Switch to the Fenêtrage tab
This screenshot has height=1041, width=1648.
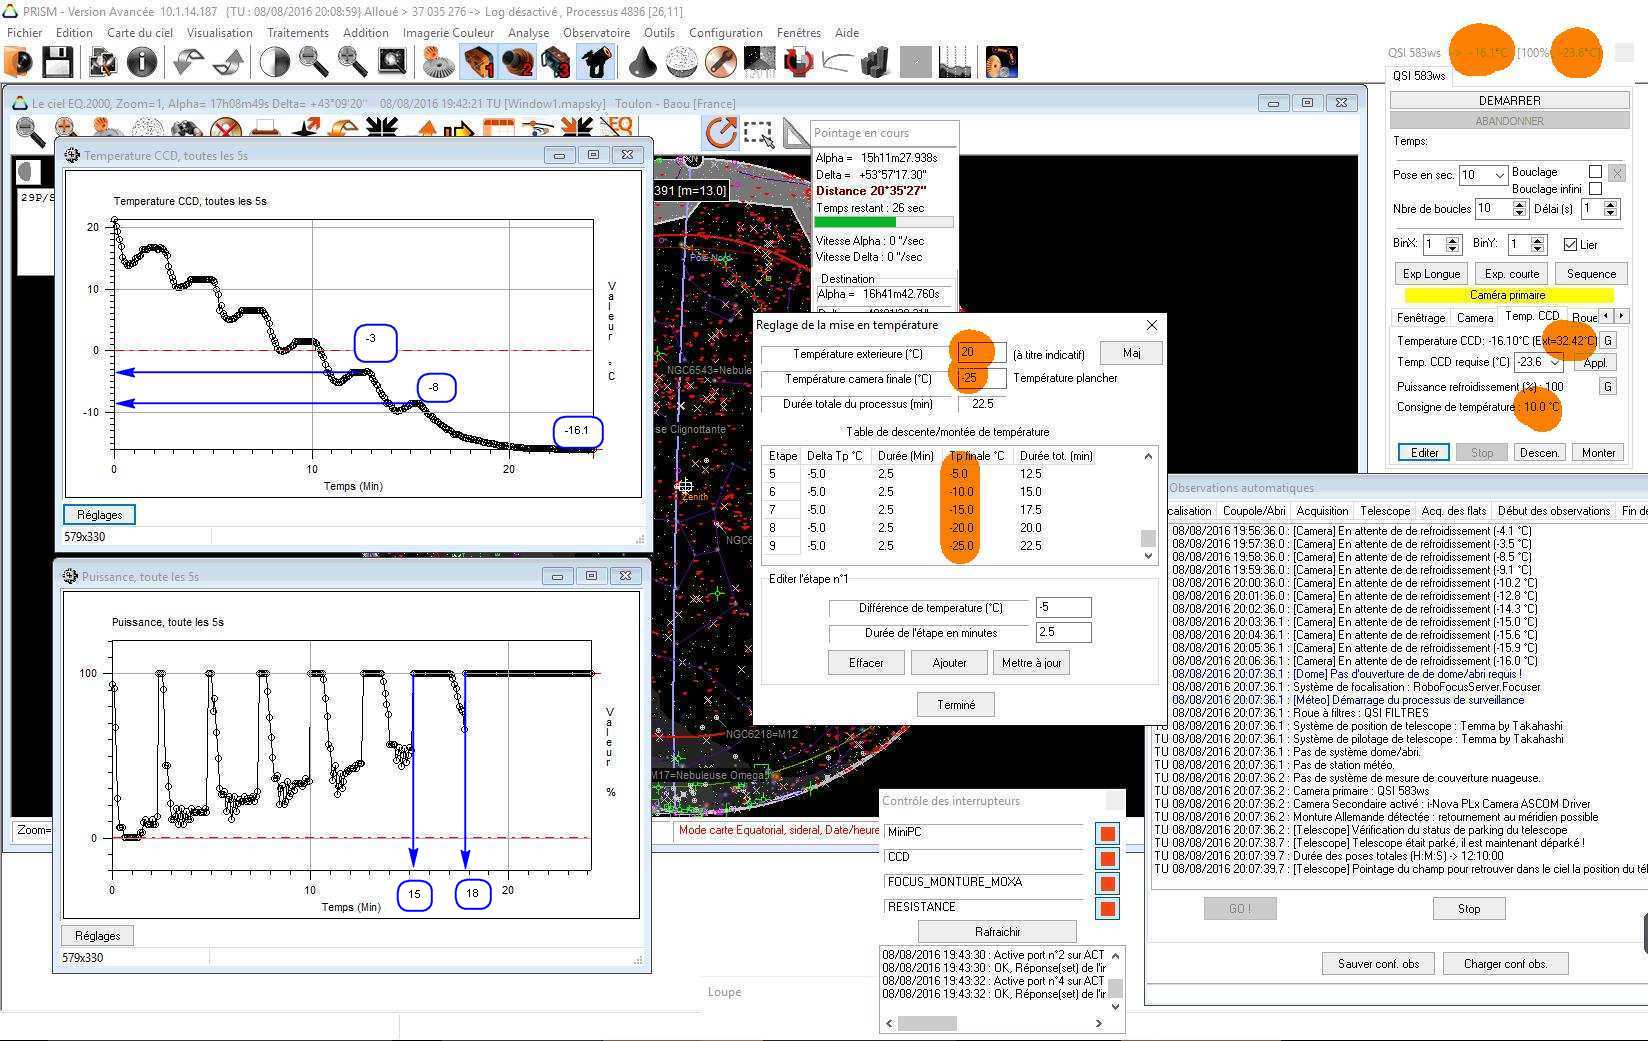pyautogui.click(x=1420, y=317)
